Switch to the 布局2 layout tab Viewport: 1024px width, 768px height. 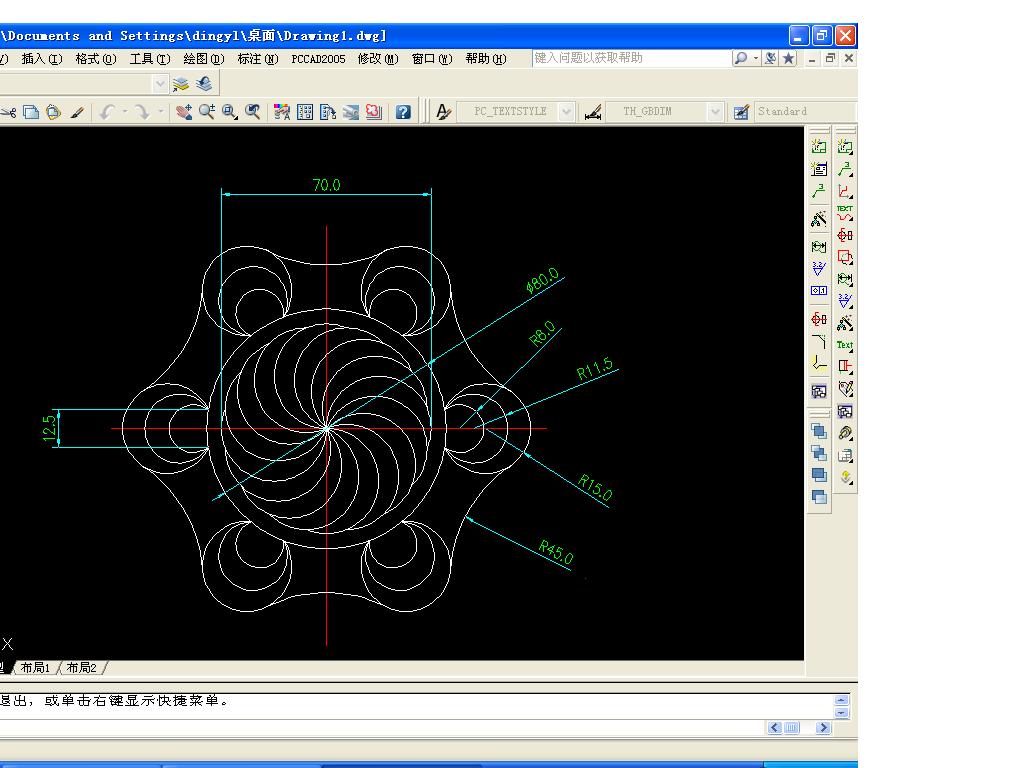[82, 667]
